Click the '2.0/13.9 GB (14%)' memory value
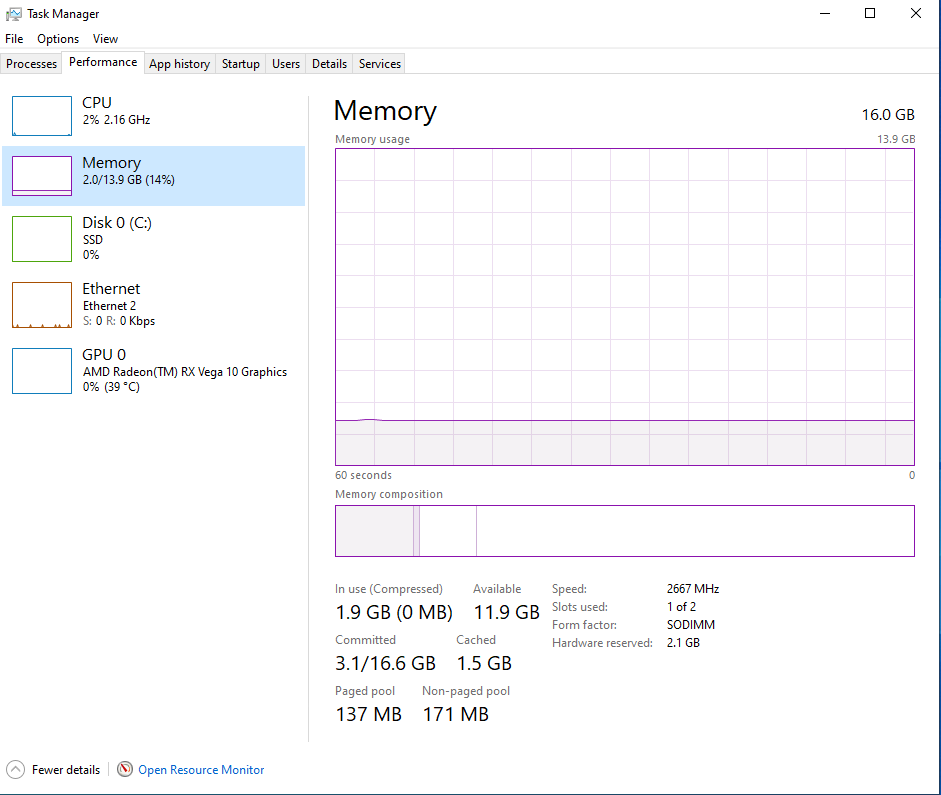Image resolution: width=941 pixels, height=795 pixels. pos(128,180)
